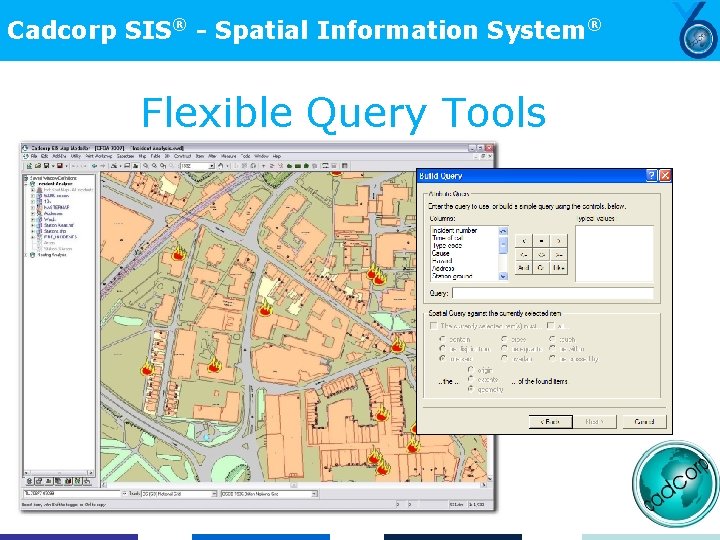Image resolution: width=720 pixels, height=540 pixels.
Task: Open the Map menu
Action: (142, 156)
